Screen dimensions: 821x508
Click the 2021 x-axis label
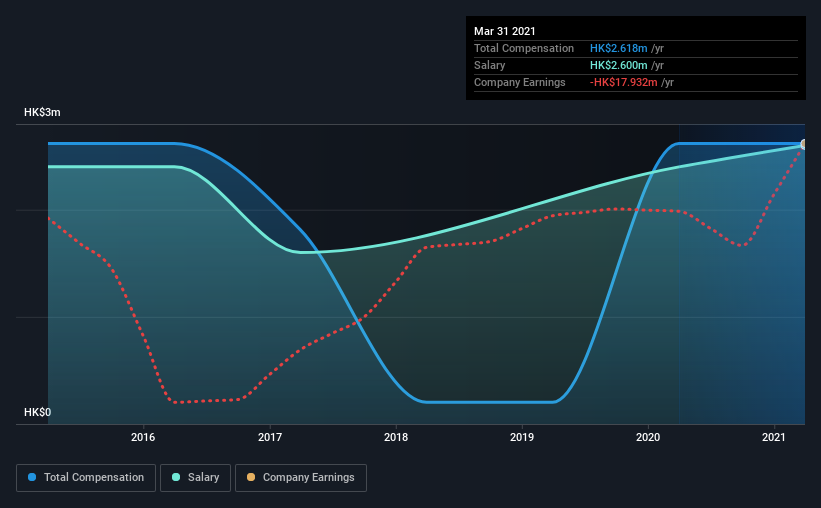coord(774,437)
